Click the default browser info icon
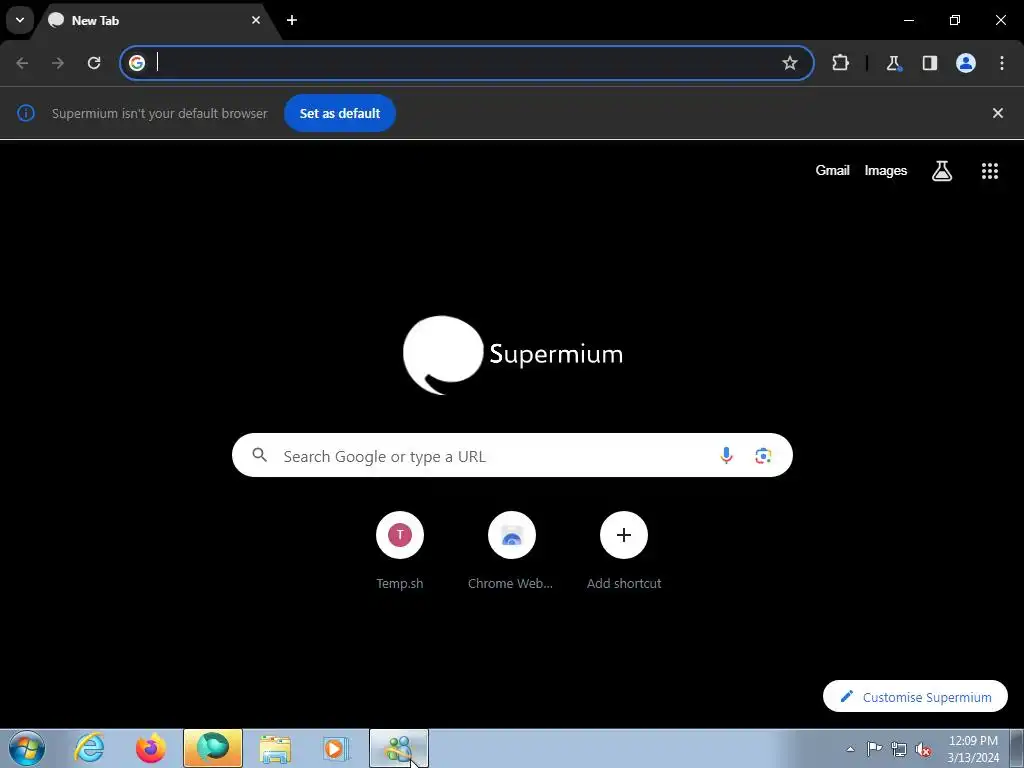The width and height of the screenshot is (1024, 768). pos(25,113)
